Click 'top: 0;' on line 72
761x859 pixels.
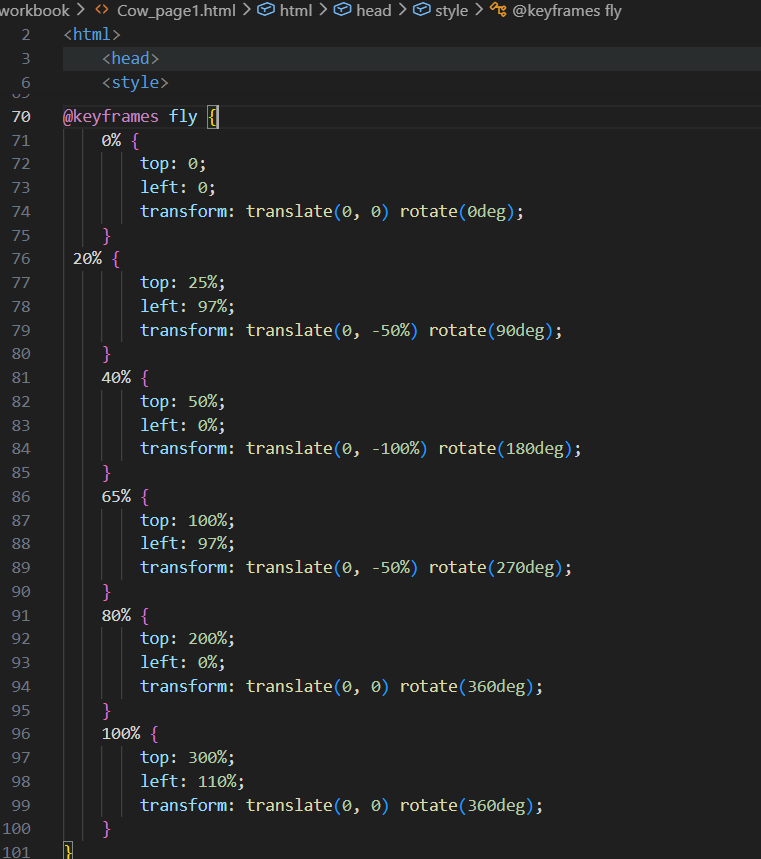[173, 164]
